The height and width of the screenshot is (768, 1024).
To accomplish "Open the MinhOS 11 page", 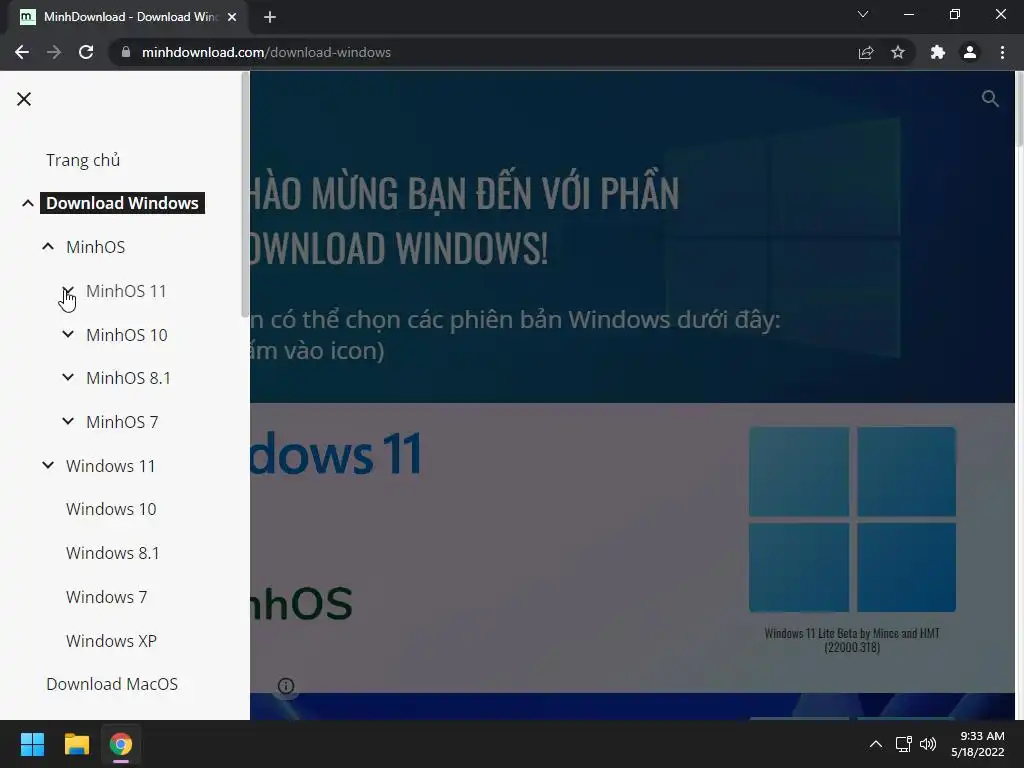I will pos(126,291).
